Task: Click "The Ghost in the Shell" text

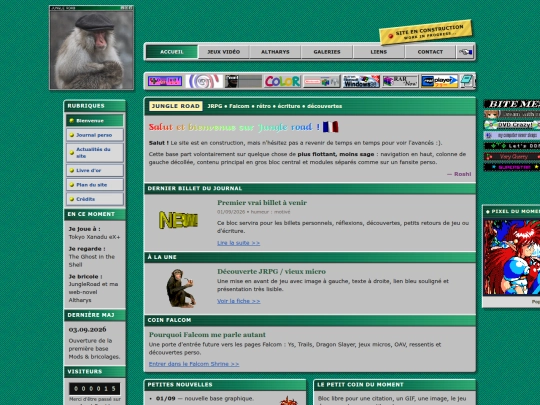Action: pyautogui.click(x=92, y=261)
